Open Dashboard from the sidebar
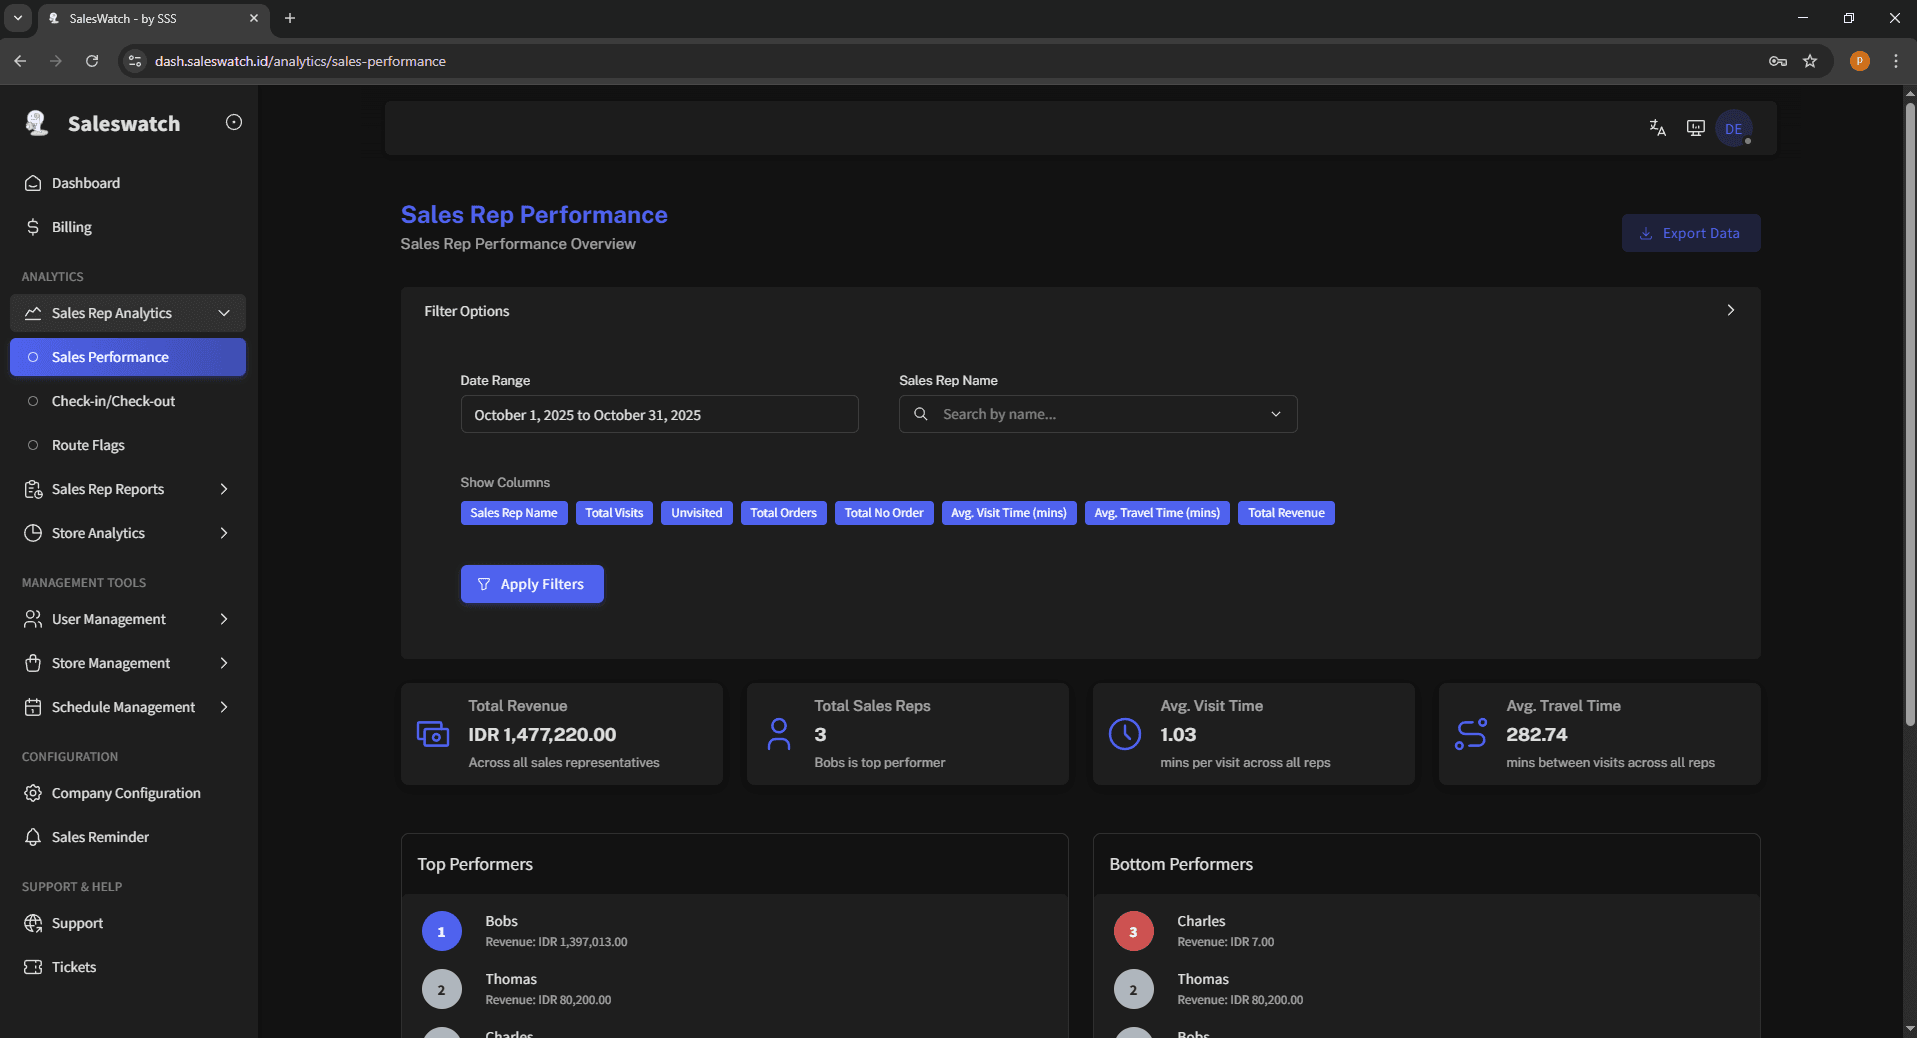 point(86,183)
